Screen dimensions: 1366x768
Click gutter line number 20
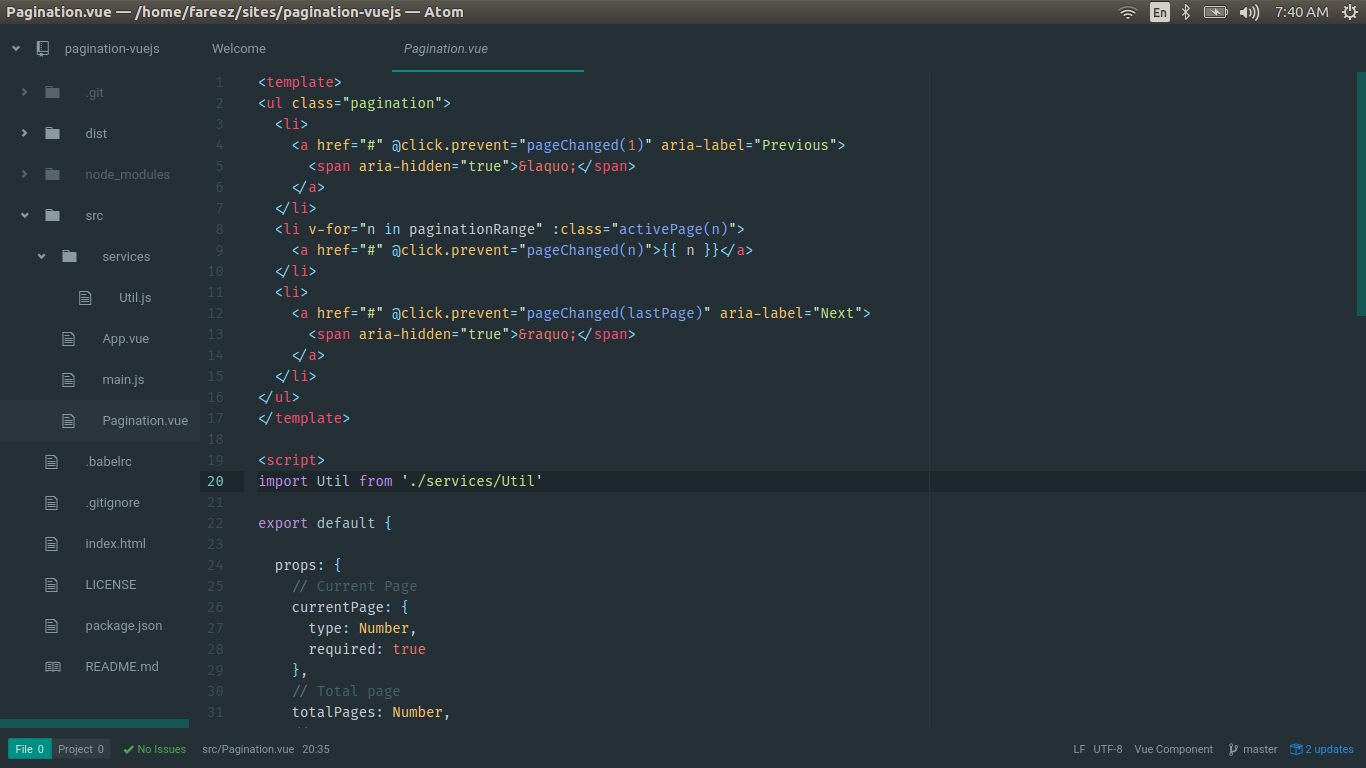pyautogui.click(x=216, y=481)
